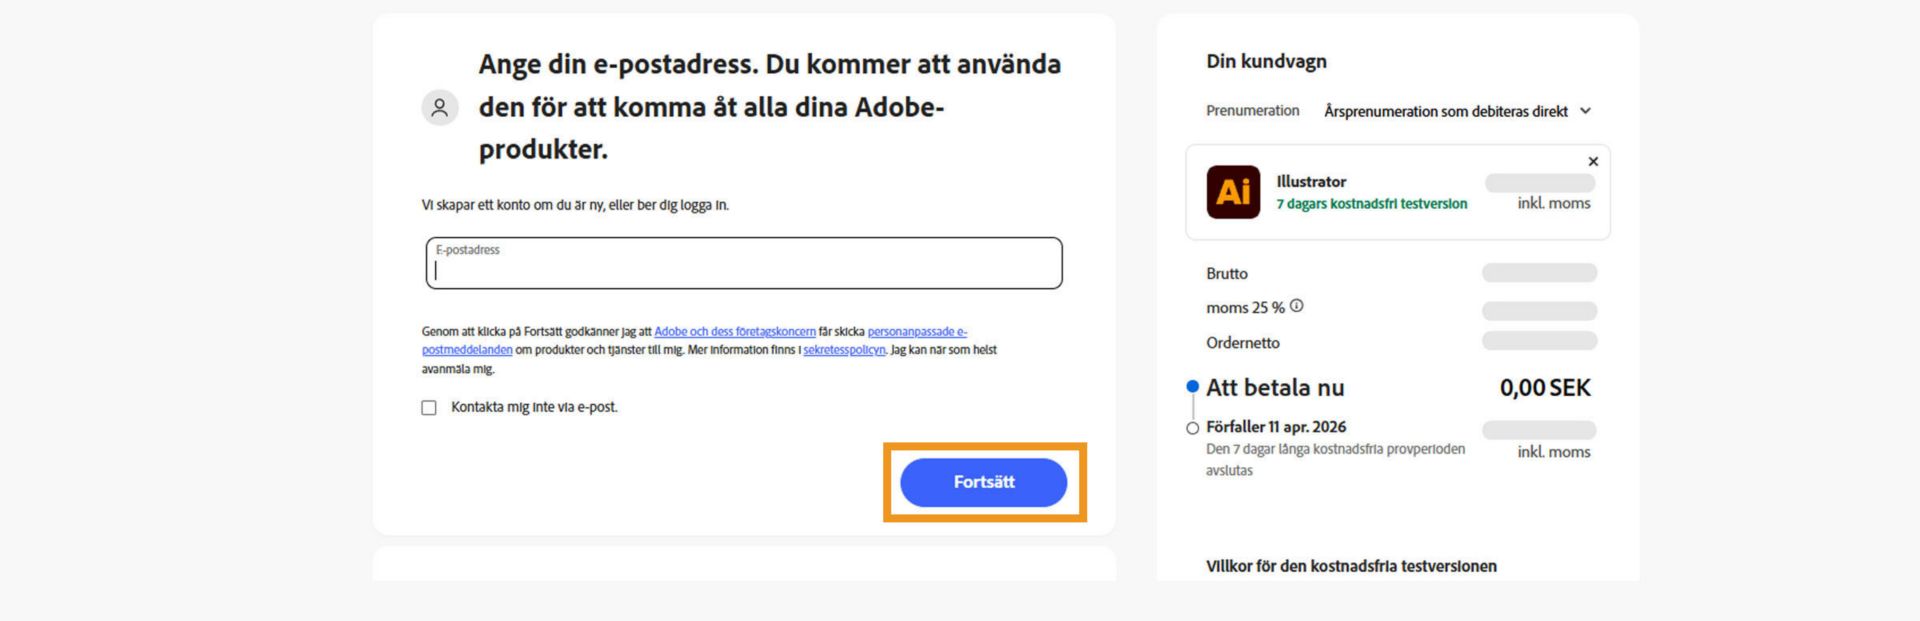
Task: Click the Din kundvagn heading
Action: (x=1266, y=61)
